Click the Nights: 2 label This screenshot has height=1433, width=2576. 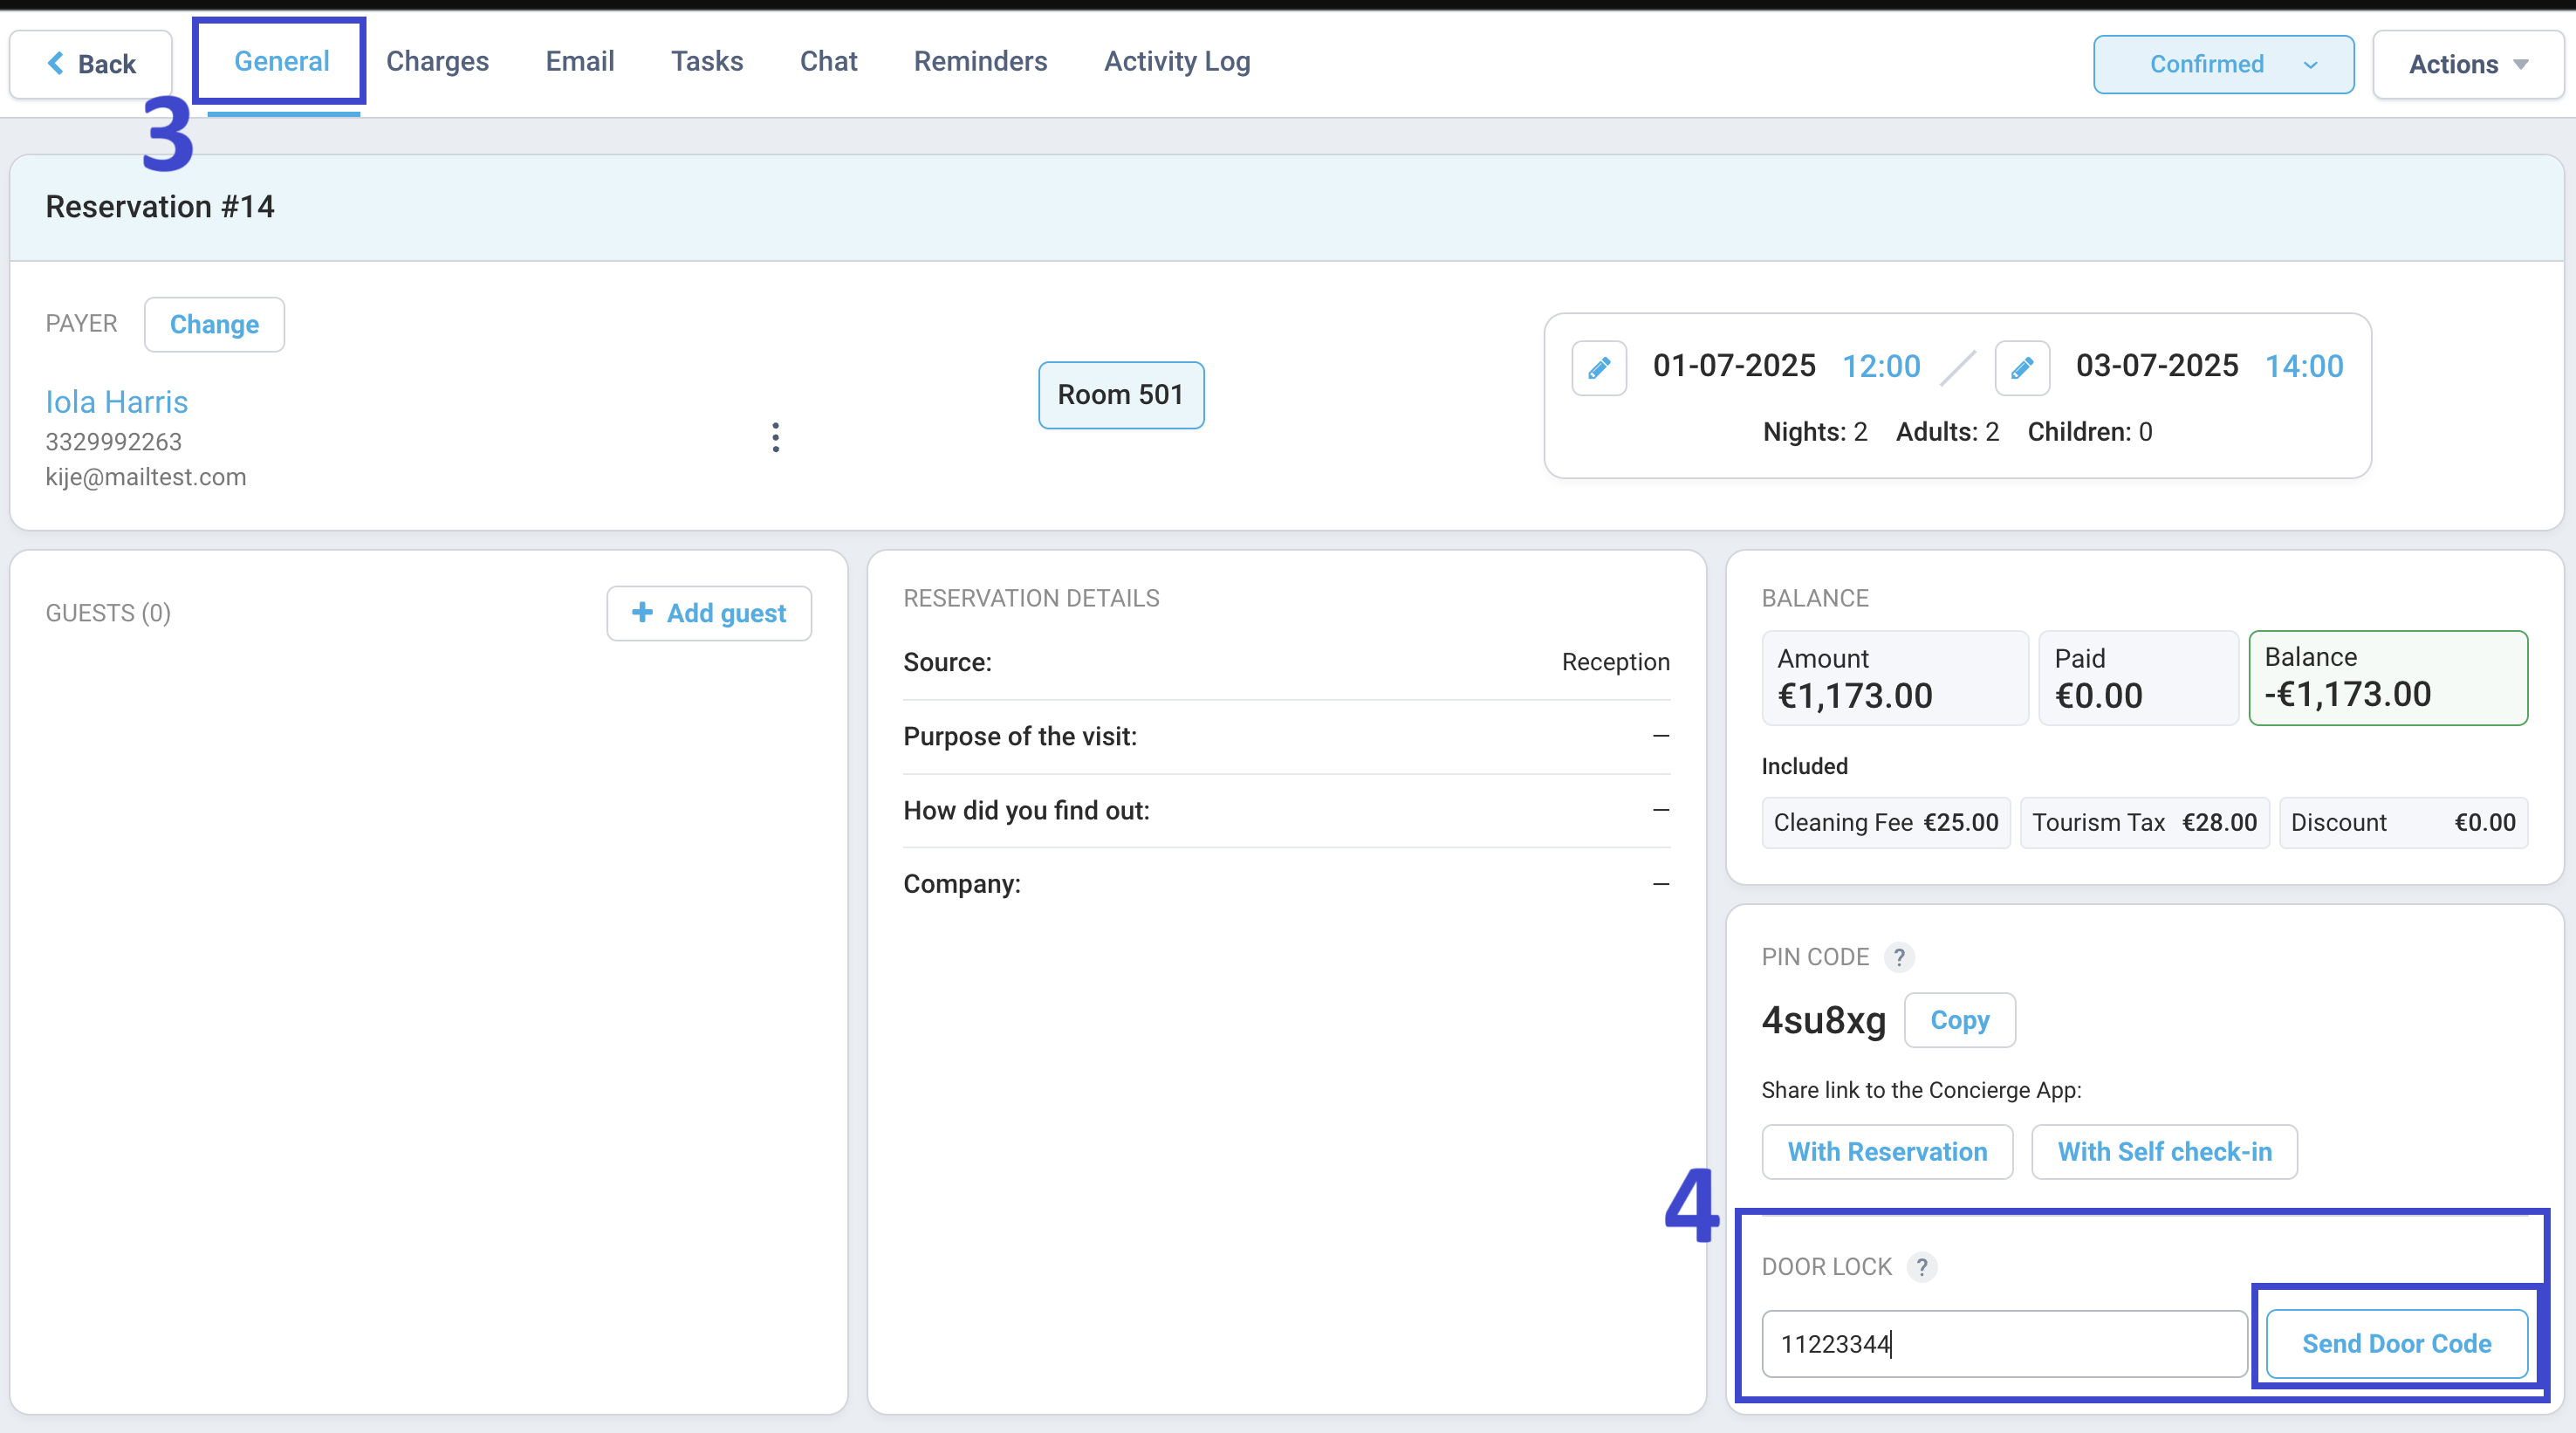[1815, 432]
